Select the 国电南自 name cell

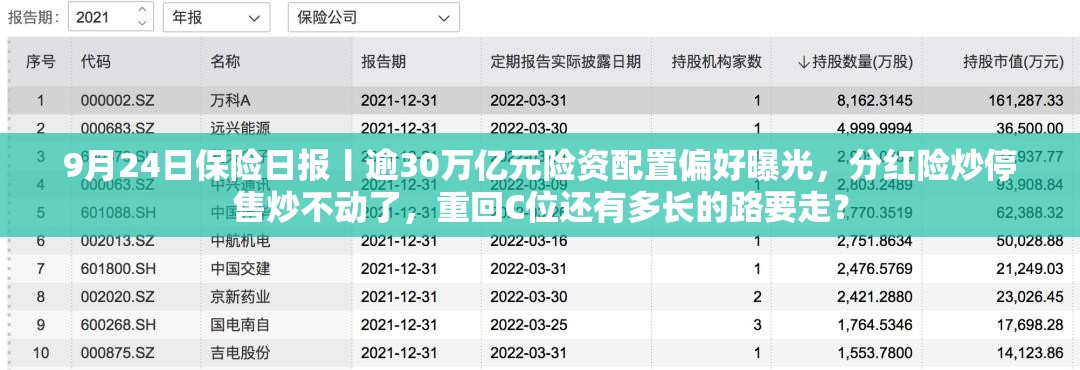(x=240, y=325)
